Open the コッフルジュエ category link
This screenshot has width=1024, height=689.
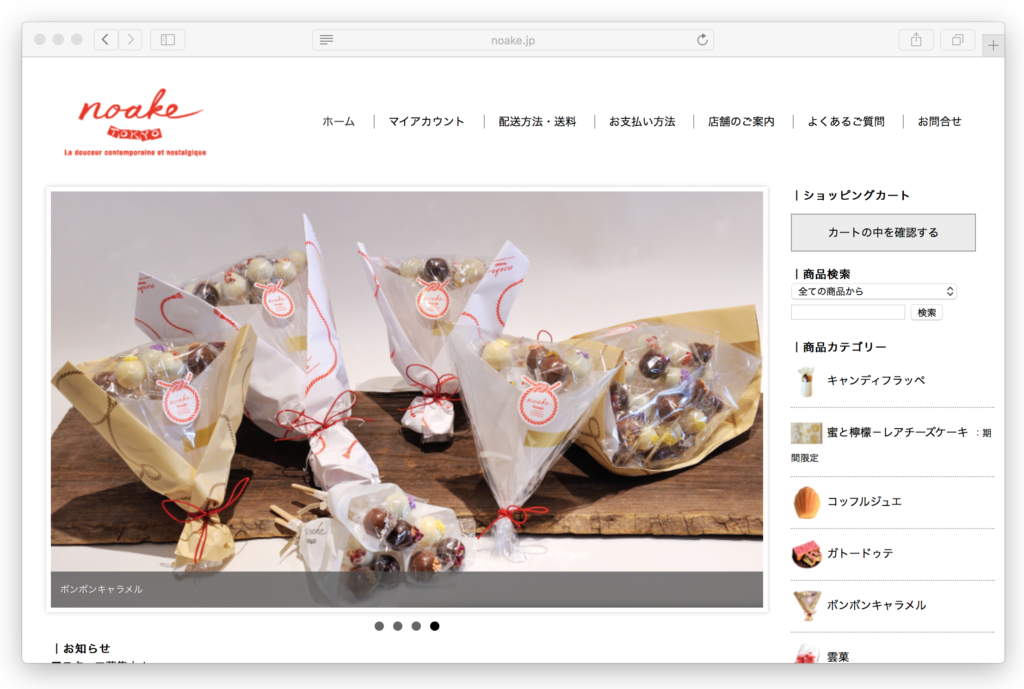click(865, 502)
